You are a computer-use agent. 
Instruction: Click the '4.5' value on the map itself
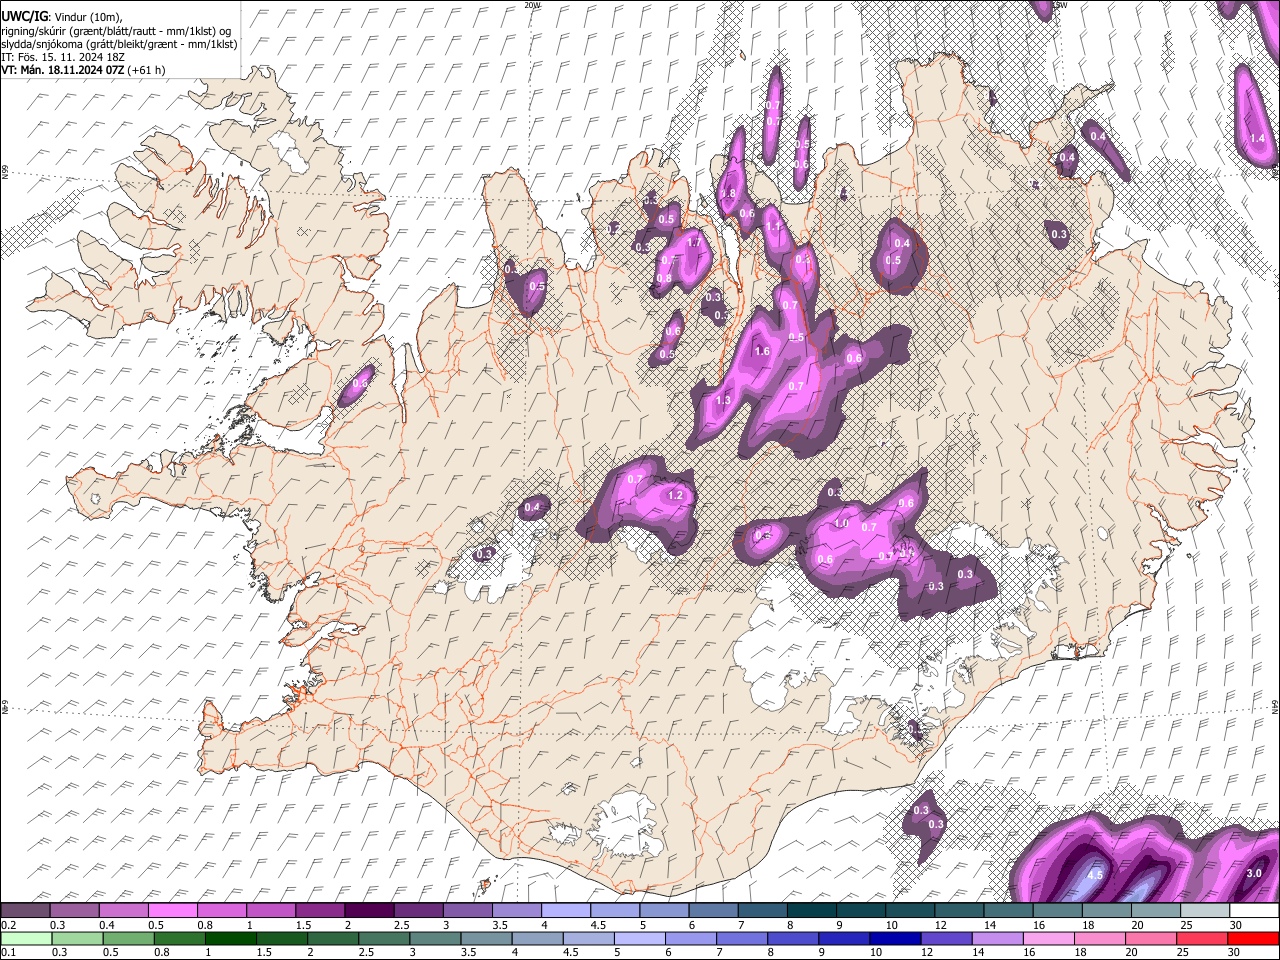1094,875
